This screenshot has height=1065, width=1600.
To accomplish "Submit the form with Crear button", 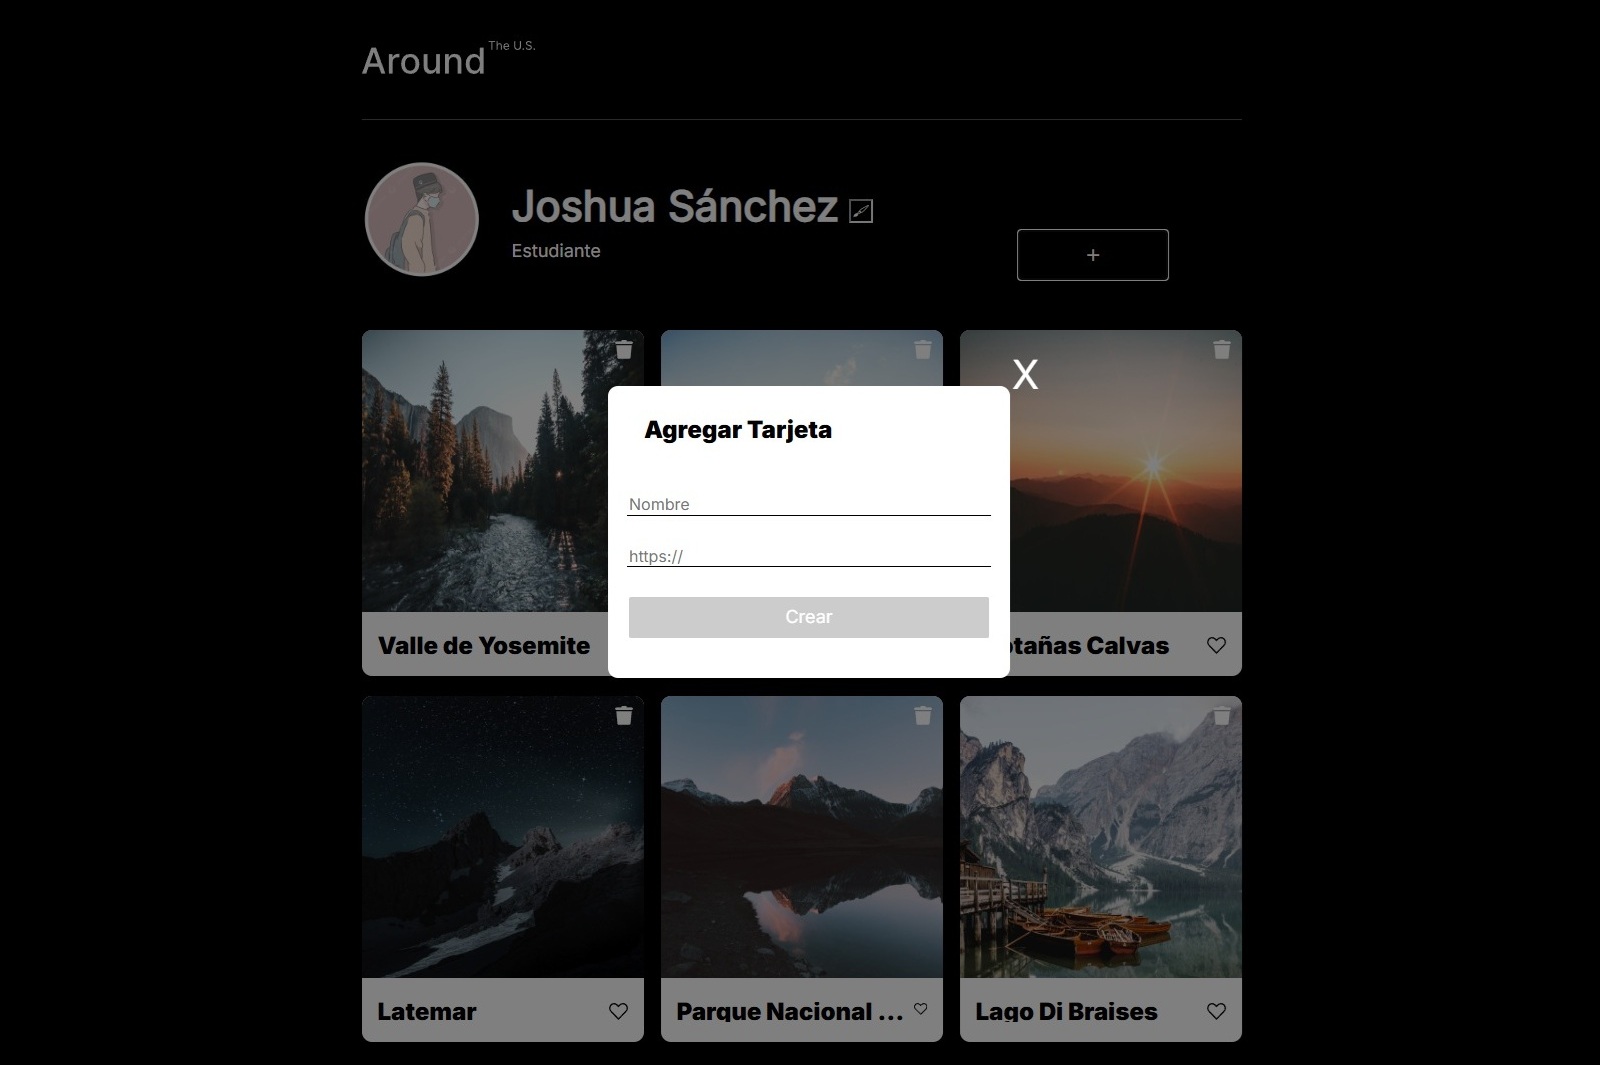I will coord(808,617).
